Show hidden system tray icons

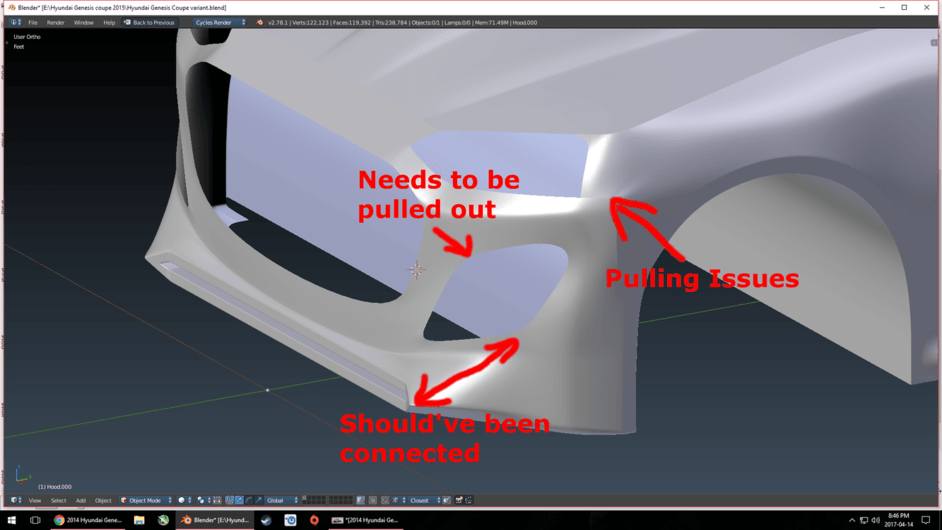point(851,520)
